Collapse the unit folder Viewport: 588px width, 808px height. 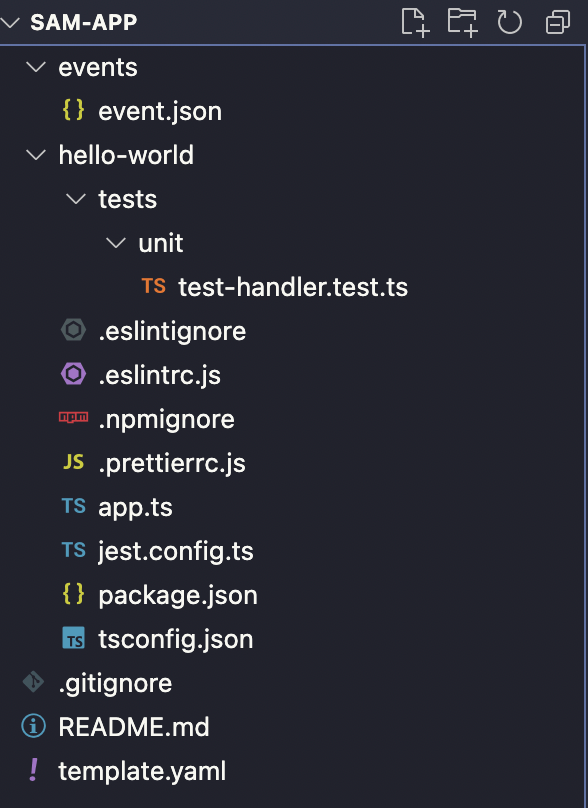[x=115, y=243]
